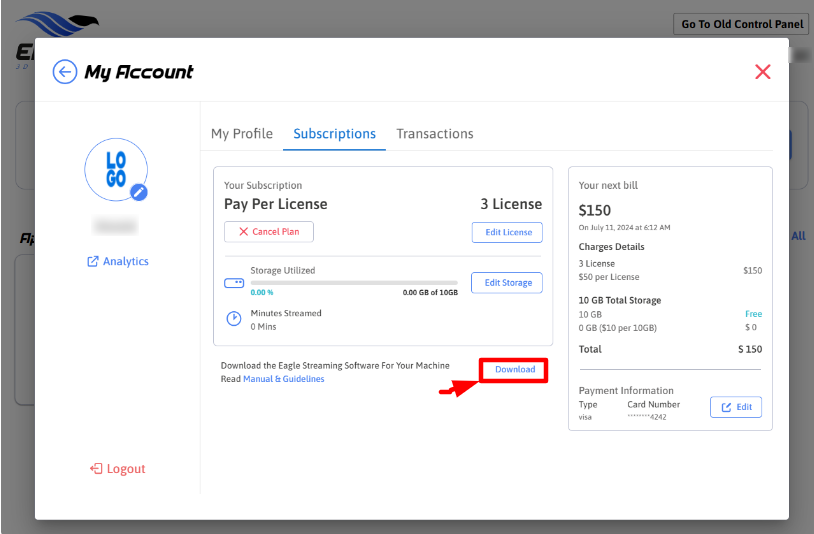Close the My Account dialog with red X
The height and width of the screenshot is (534, 814).
tap(763, 71)
